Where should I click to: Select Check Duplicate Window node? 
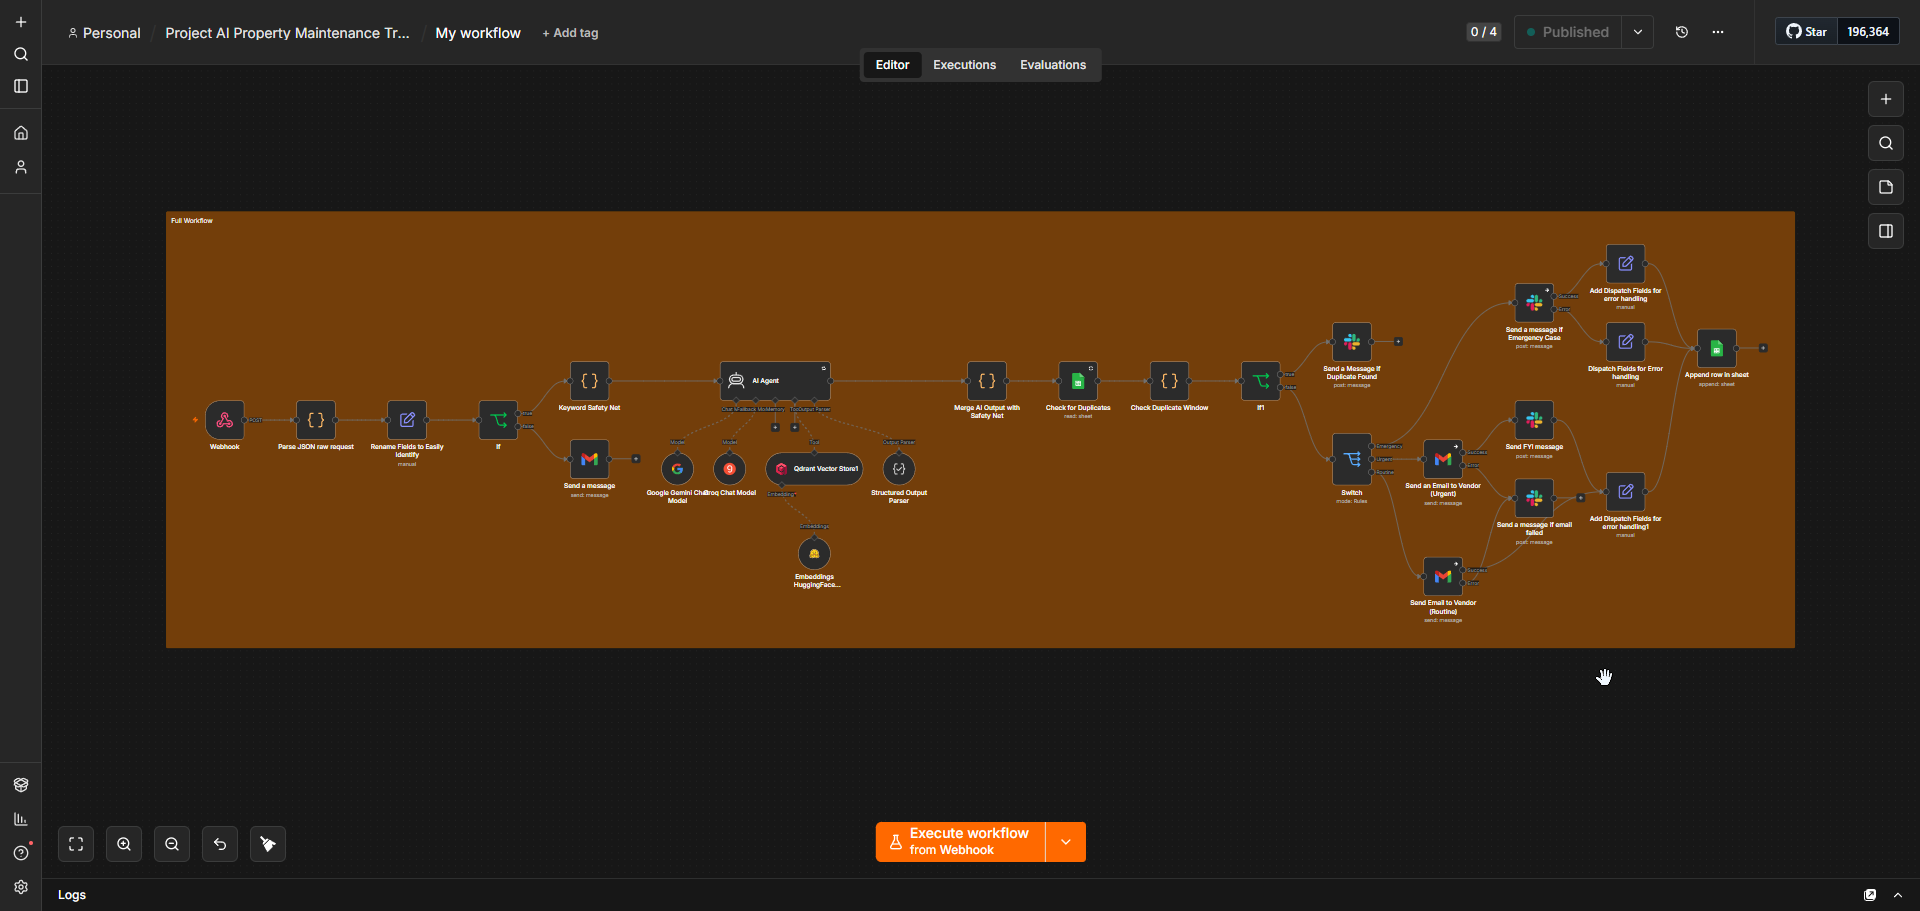coord(1169,381)
